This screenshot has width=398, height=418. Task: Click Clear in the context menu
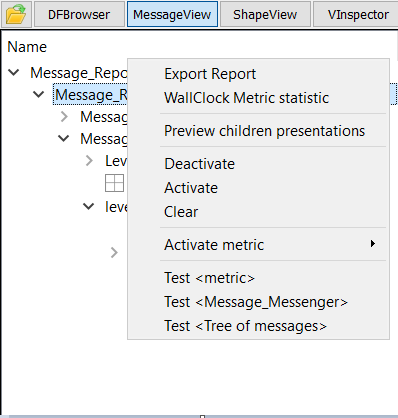[x=181, y=212]
